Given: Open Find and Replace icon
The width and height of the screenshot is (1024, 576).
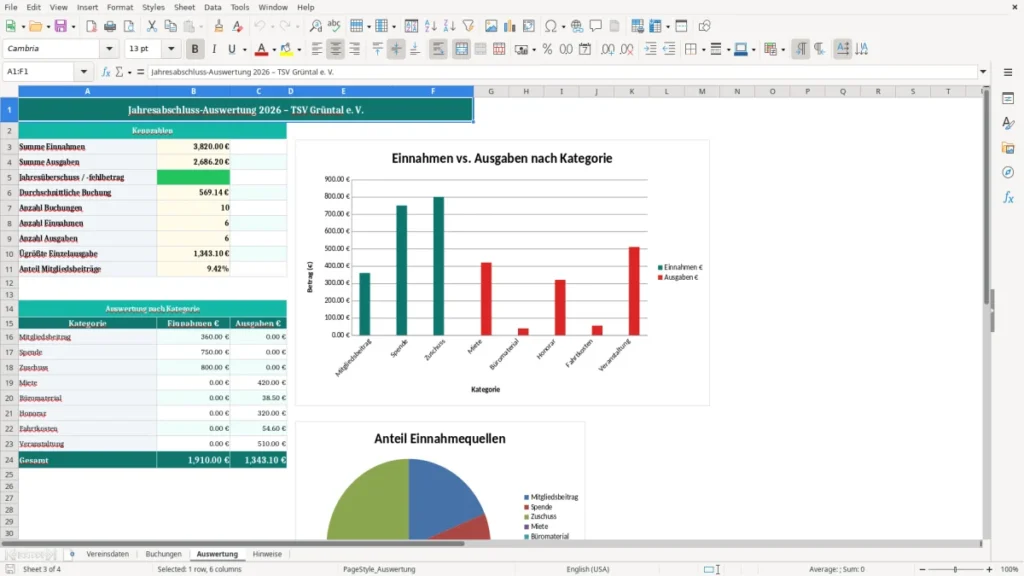Looking at the screenshot, I should (x=315, y=26).
